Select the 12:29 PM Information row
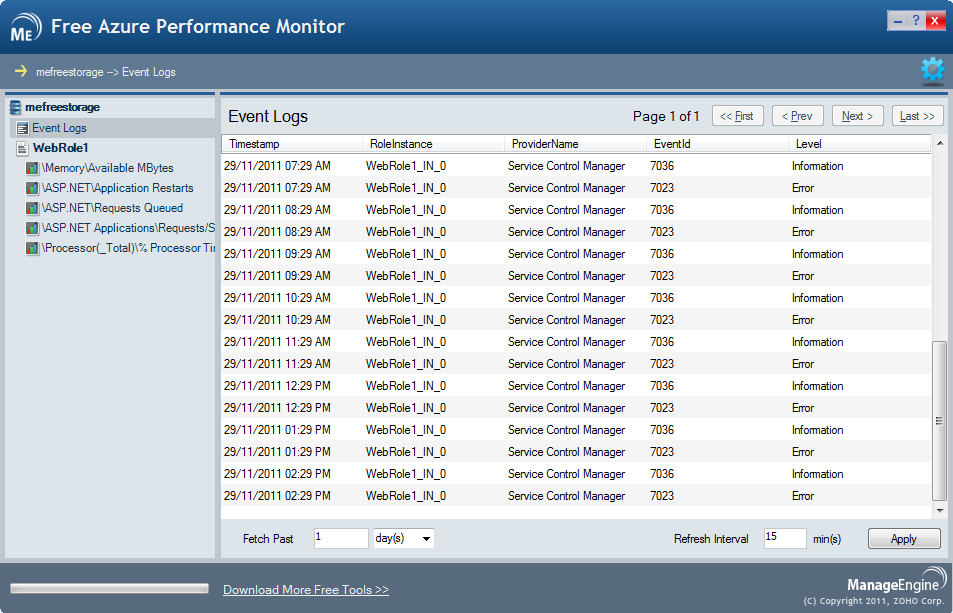Screen dimensions: 953x613 point(576,386)
